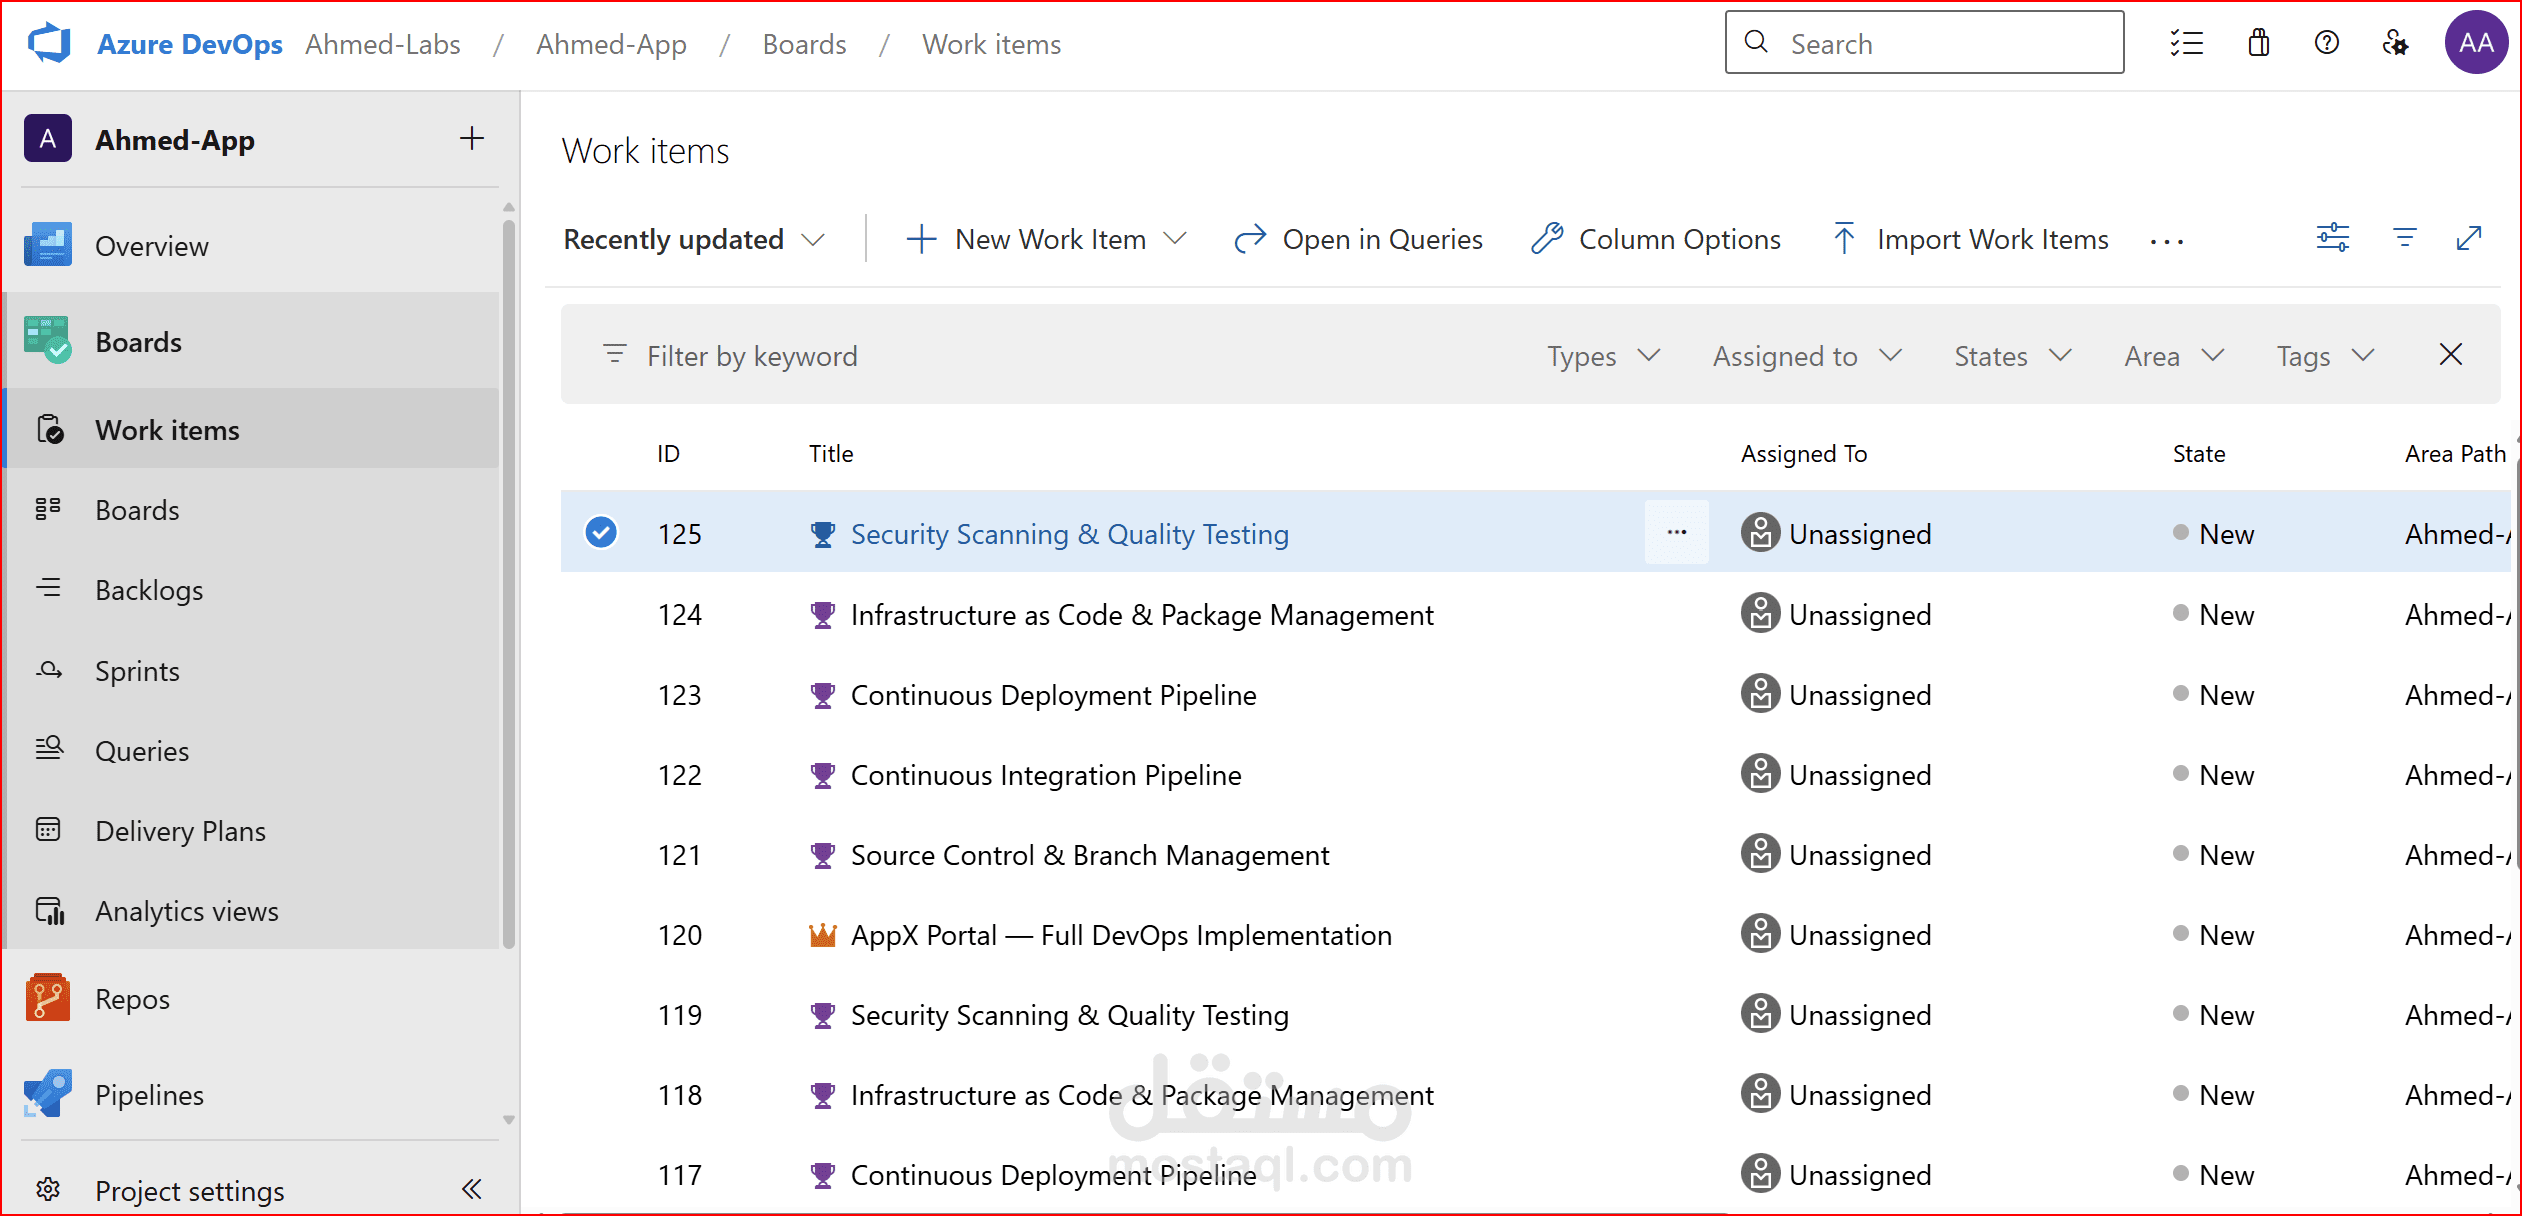Enter fullscreen mode for the work items list
The height and width of the screenshot is (1216, 2522).
pyautogui.click(x=2470, y=238)
